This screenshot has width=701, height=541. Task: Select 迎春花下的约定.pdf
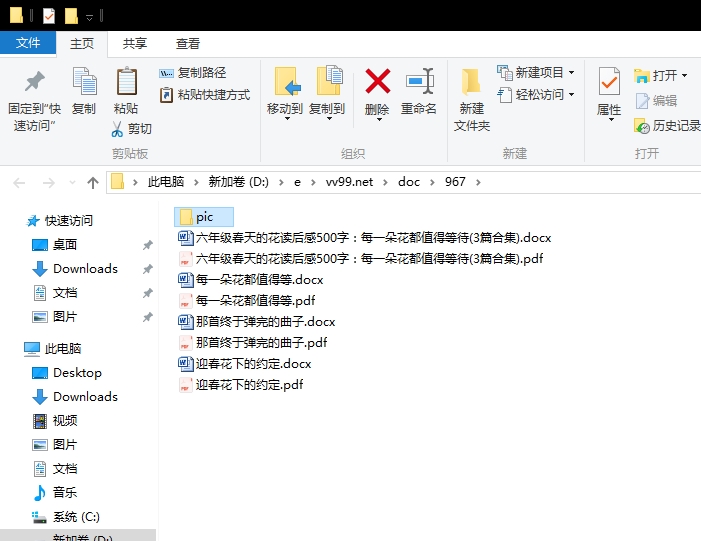(x=241, y=385)
